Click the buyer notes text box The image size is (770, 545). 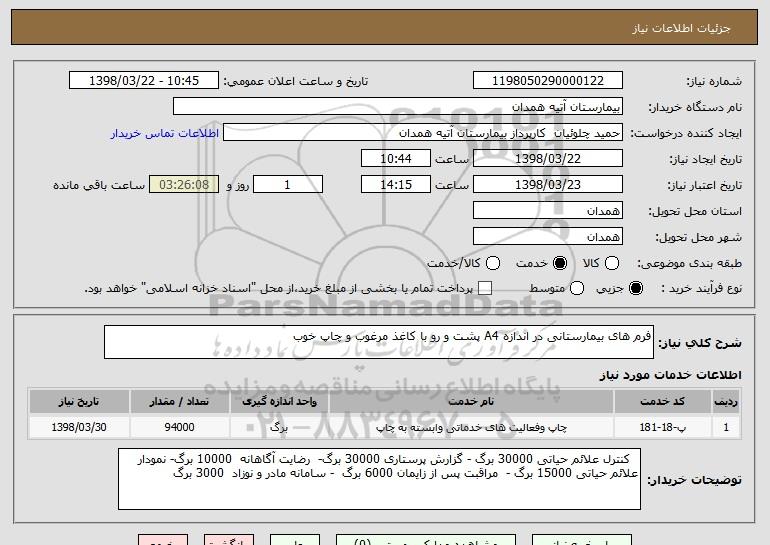[379, 479]
